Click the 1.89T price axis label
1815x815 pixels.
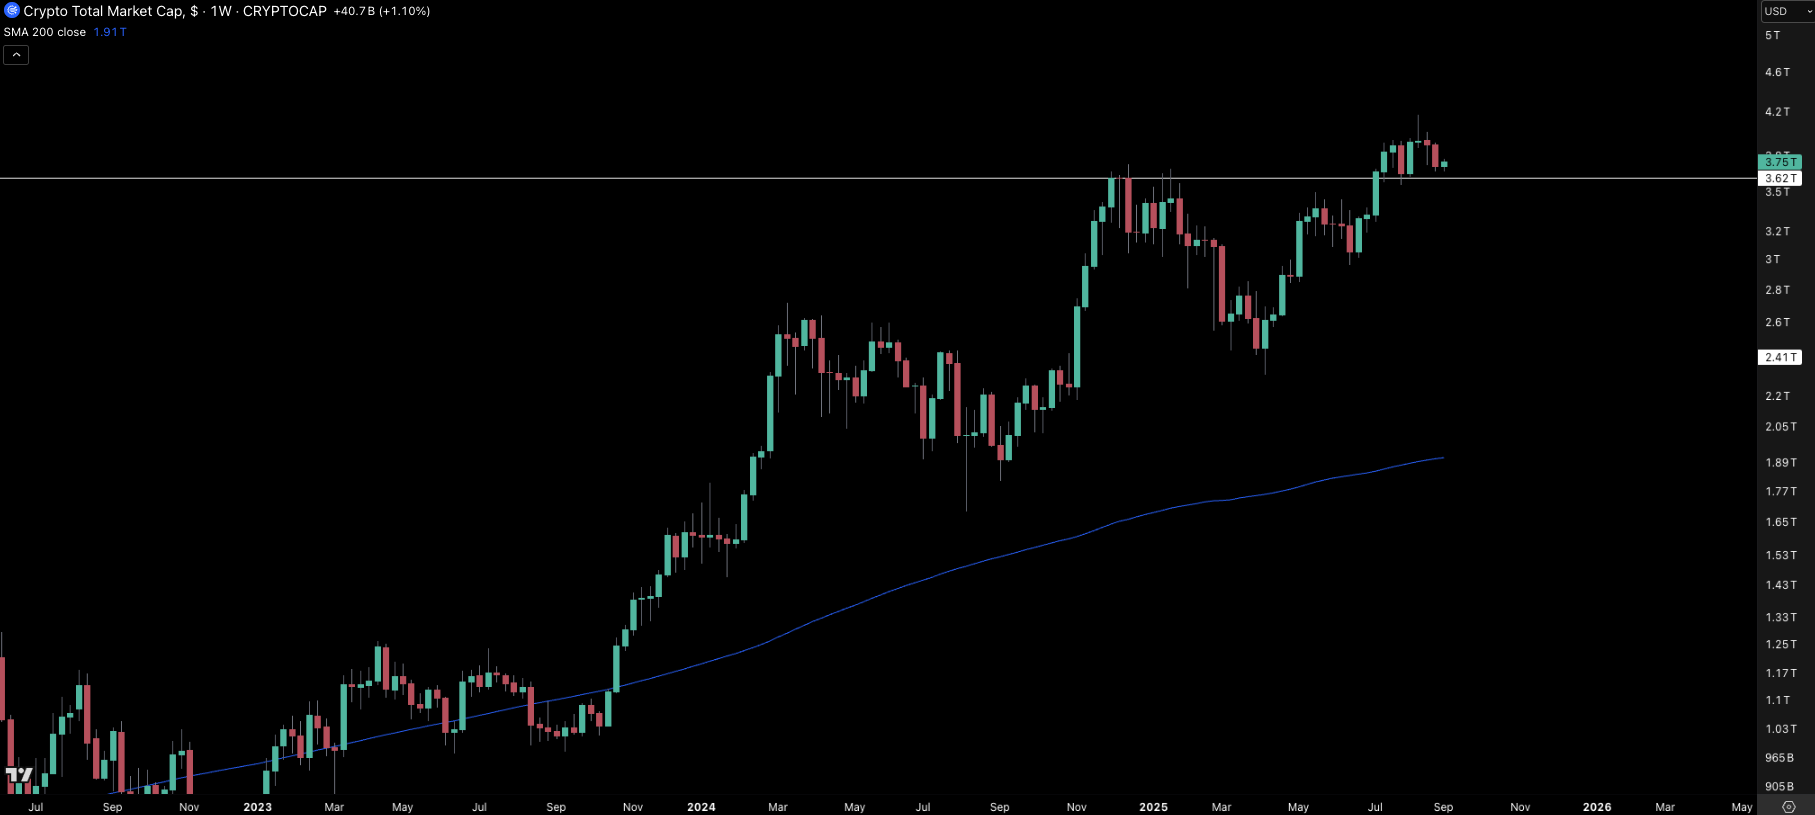tap(1781, 463)
